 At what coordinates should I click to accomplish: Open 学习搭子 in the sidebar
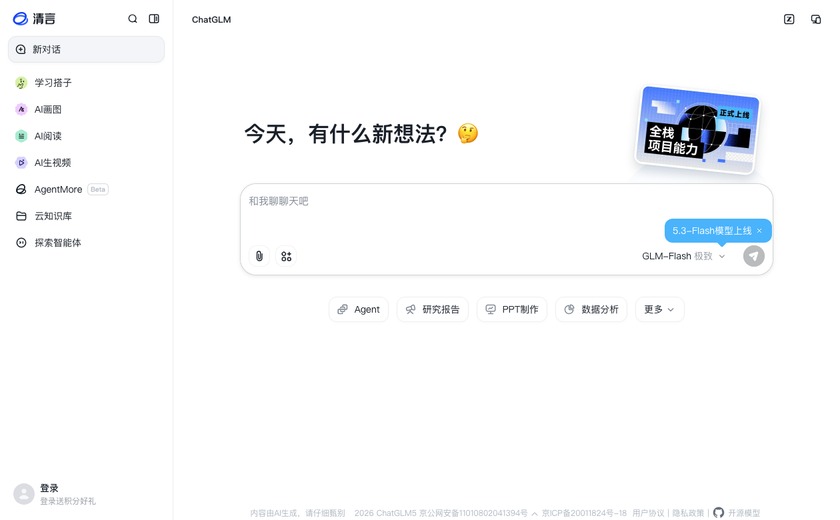coord(86,82)
